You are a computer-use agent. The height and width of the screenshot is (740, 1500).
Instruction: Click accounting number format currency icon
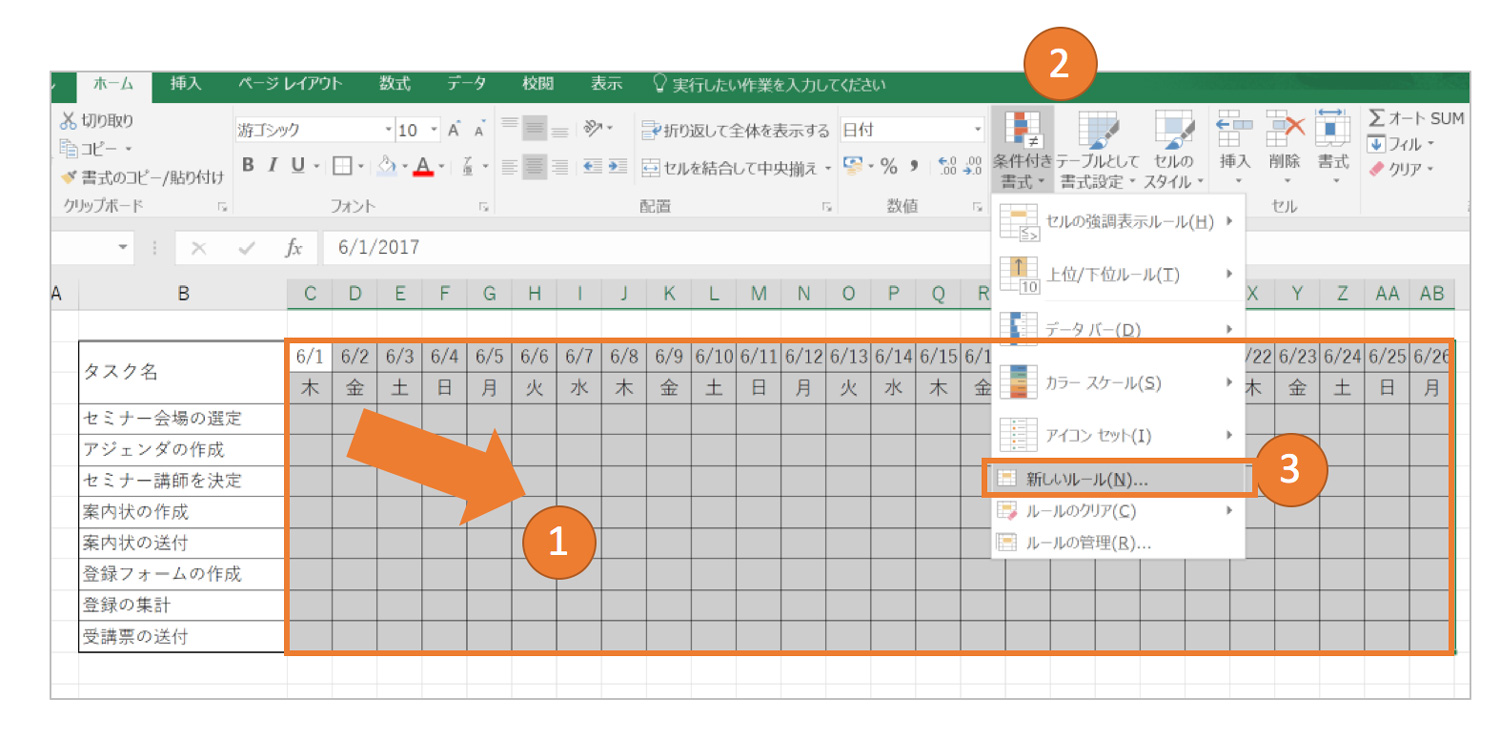pos(853,166)
